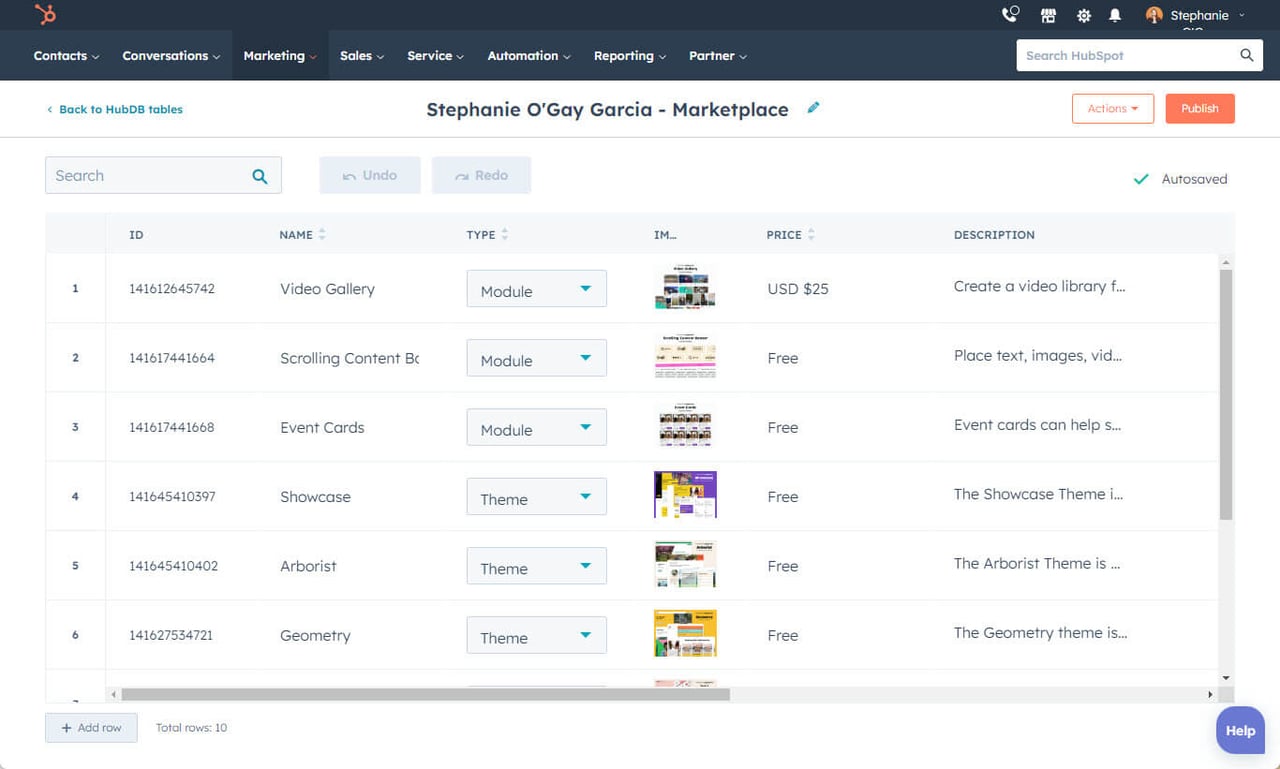The height and width of the screenshot is (769, 1280).
Task: Open Arborist type dropdown
Action: click(537, 566)
